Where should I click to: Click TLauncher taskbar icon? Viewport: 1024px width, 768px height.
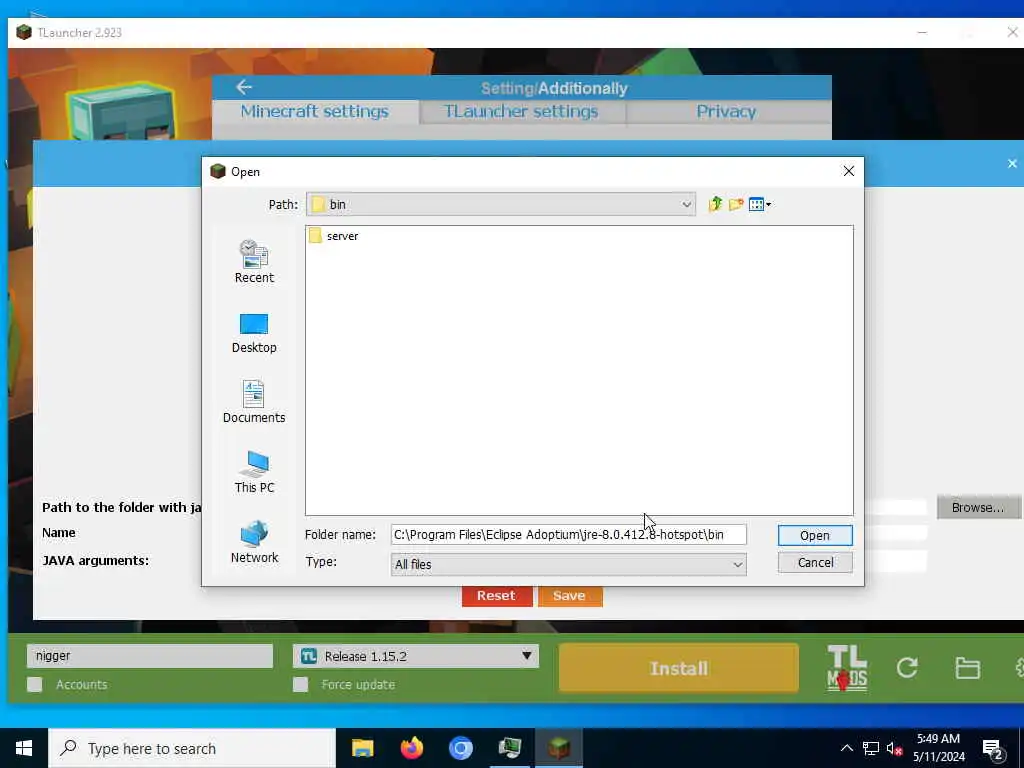[x=559, y=748]
